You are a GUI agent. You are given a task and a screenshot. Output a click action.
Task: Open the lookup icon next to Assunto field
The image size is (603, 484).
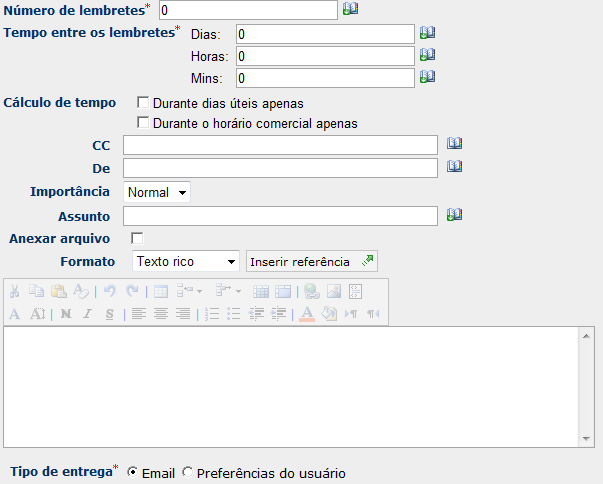point(454,215)
